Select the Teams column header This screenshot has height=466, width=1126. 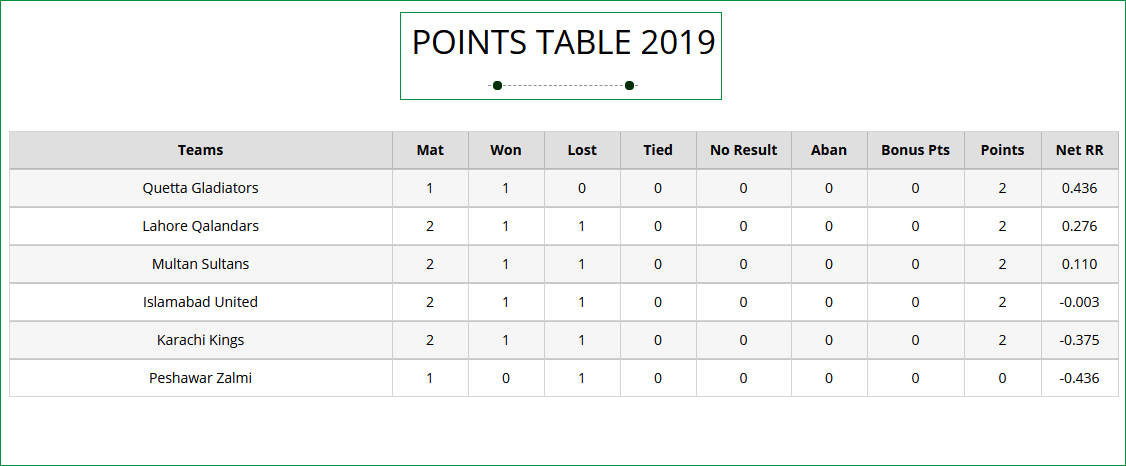coord(200,150)
